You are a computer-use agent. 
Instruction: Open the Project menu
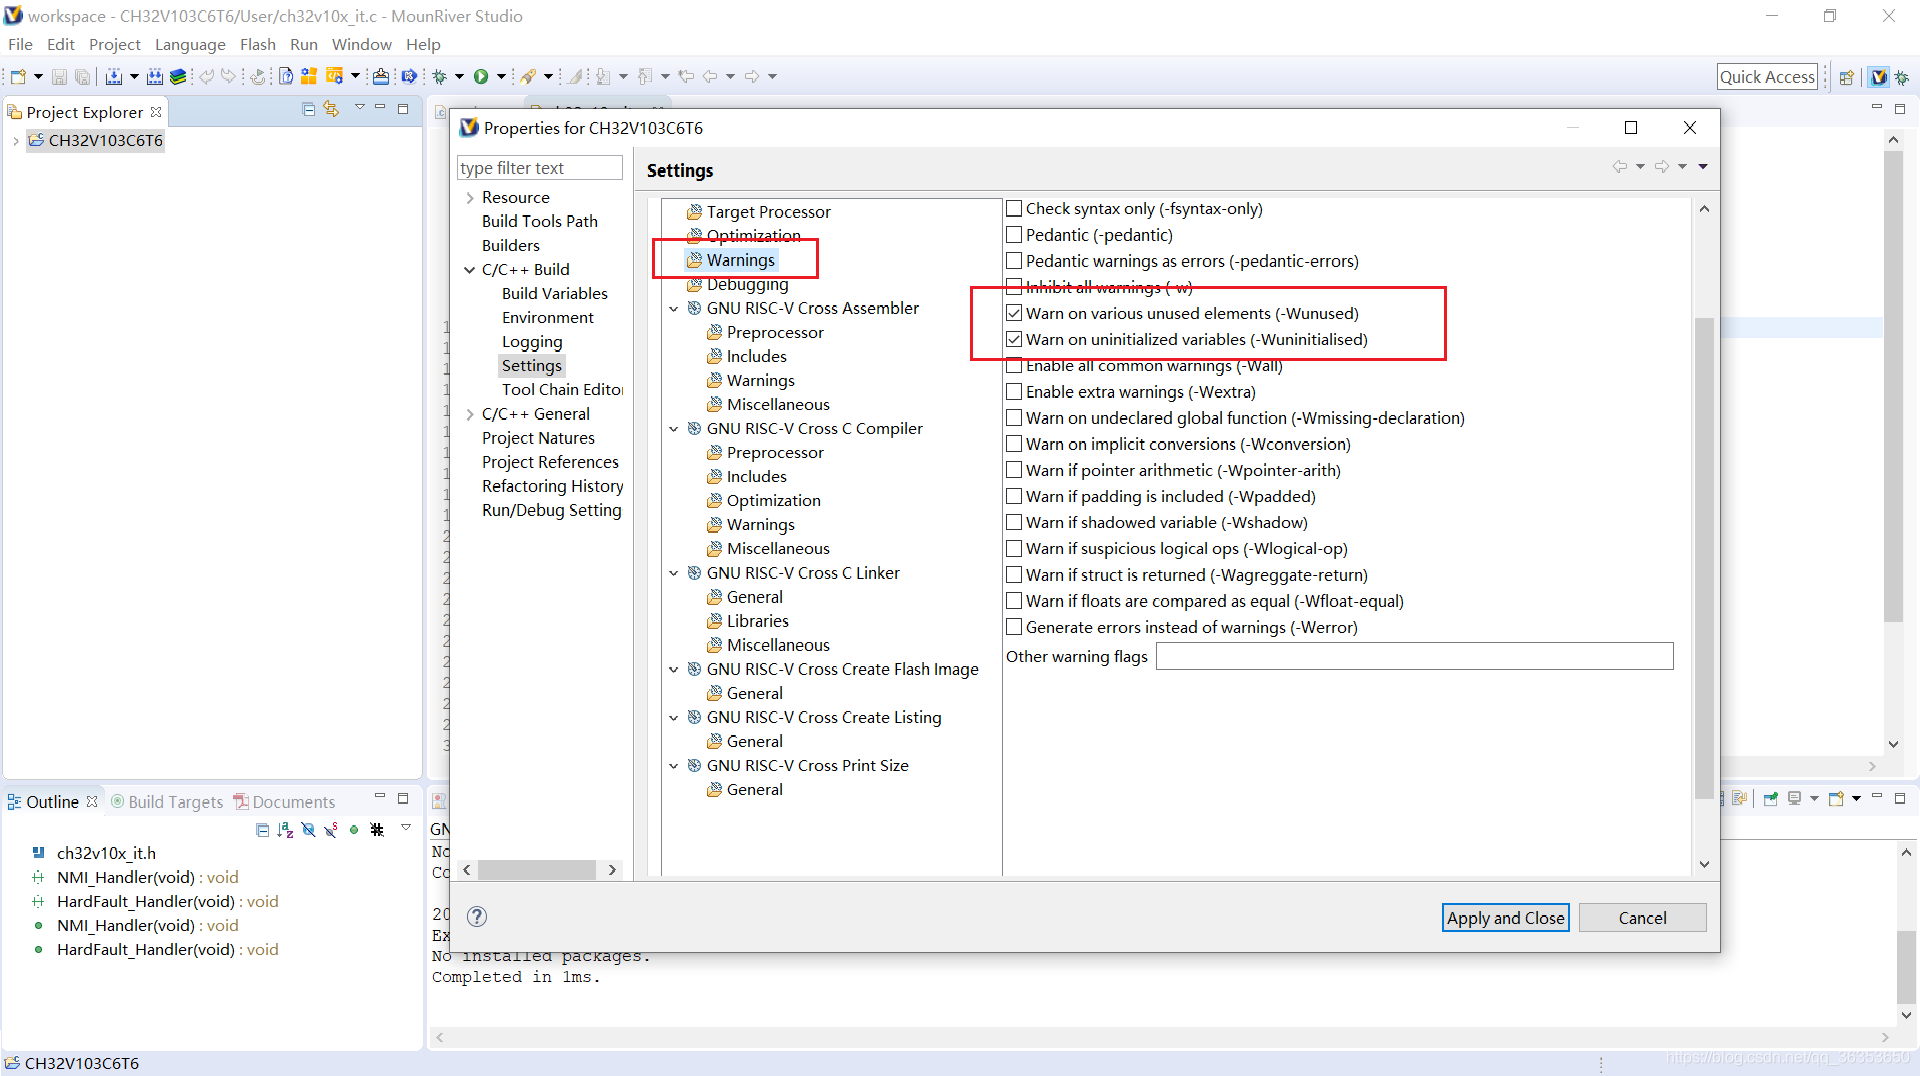[114, 44]
